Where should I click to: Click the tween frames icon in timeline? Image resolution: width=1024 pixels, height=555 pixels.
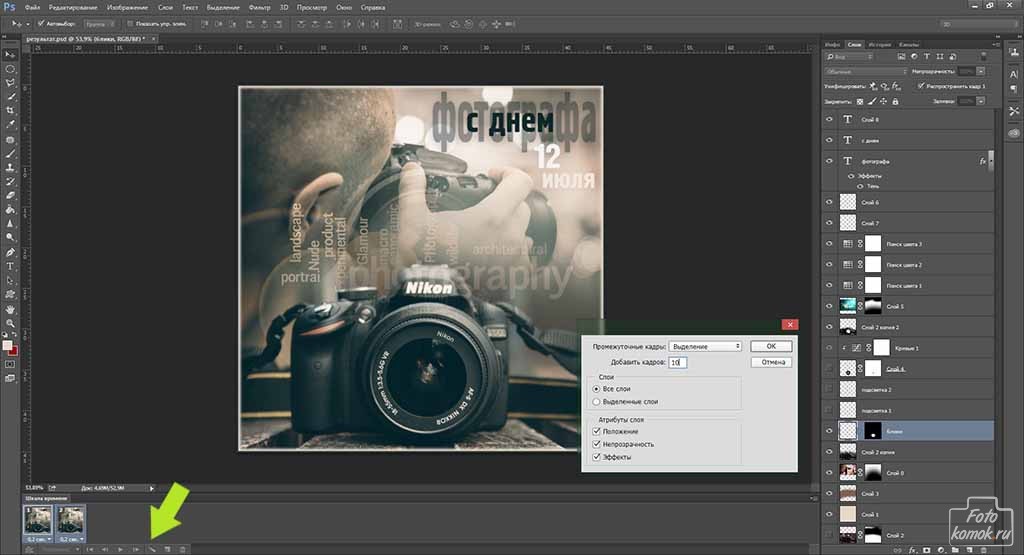click(x=152, y=549)
